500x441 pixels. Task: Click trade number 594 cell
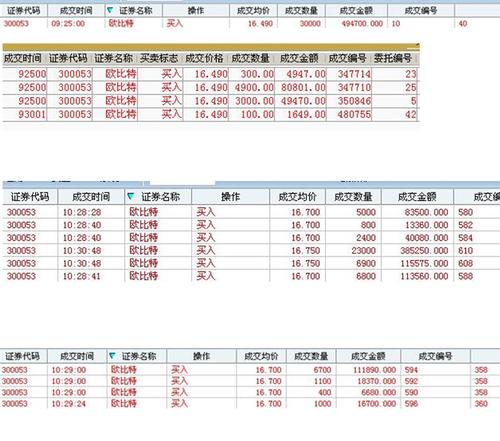coord(411,370)
